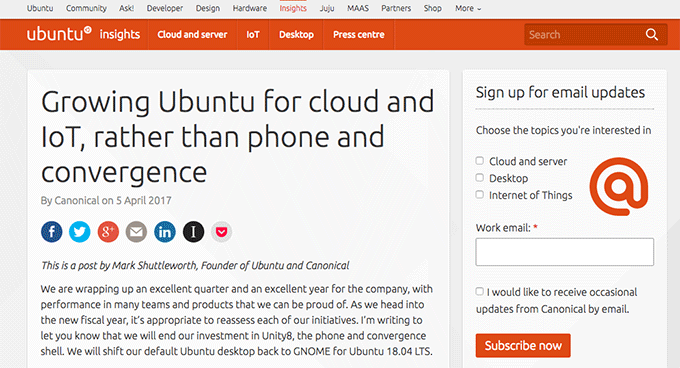Share the article via the email icon
680x368 pixels.
pyautogui.click(x=136, y=232)
